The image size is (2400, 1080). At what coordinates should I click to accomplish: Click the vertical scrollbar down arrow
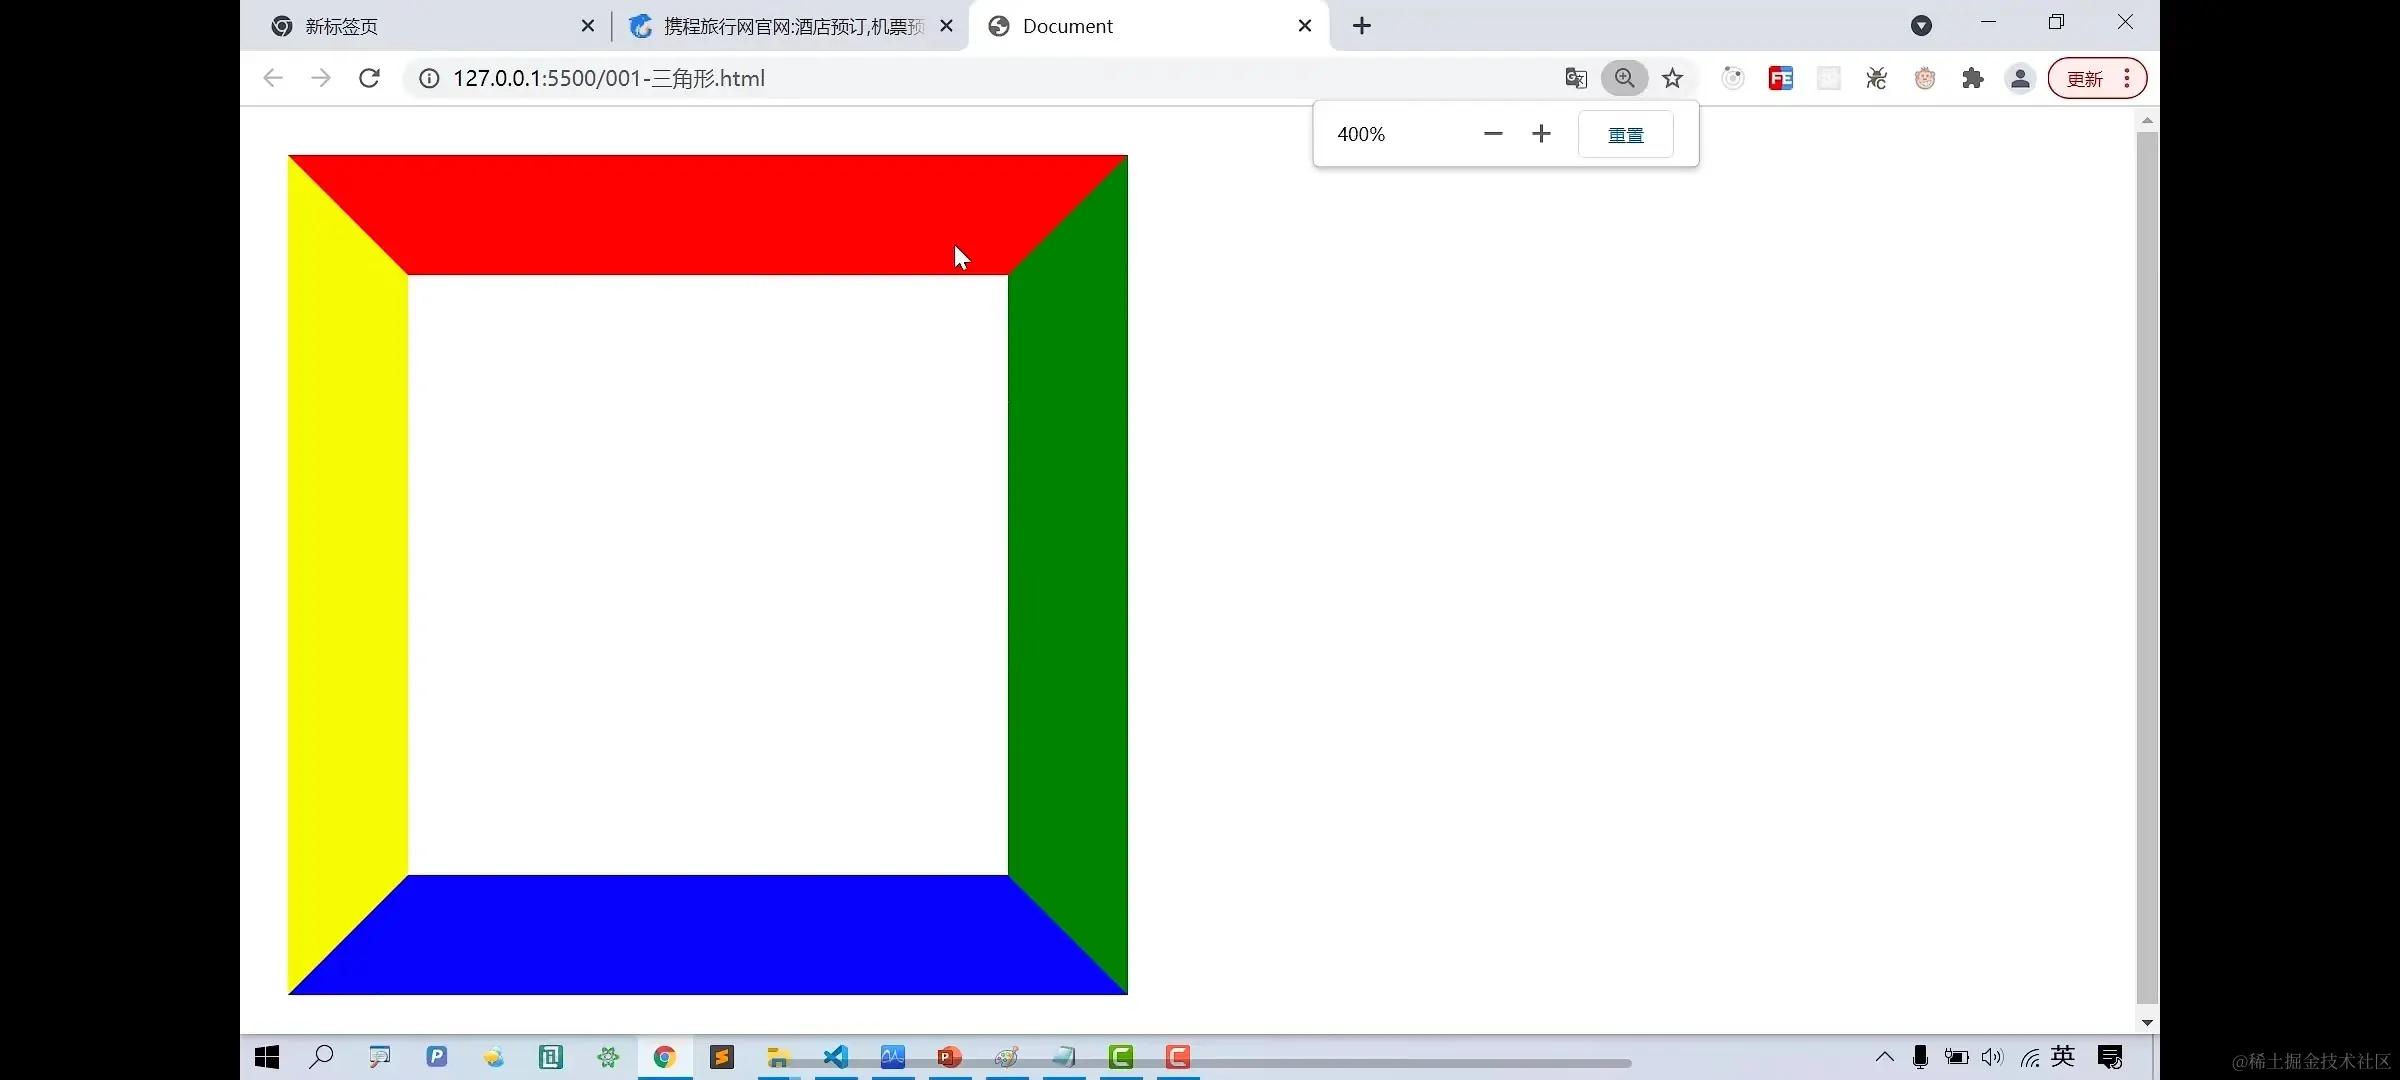tap(2147, 1023)
